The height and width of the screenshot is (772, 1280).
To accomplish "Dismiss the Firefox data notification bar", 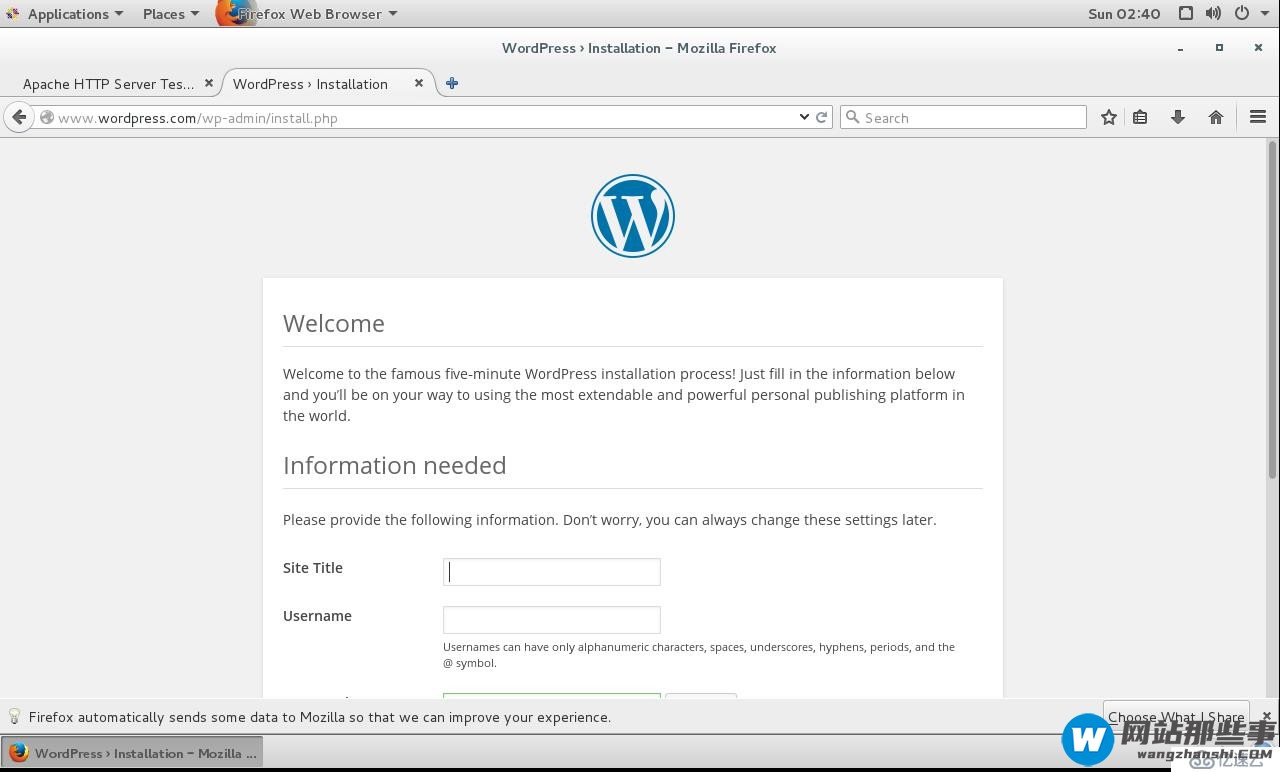I will 1266,716.
